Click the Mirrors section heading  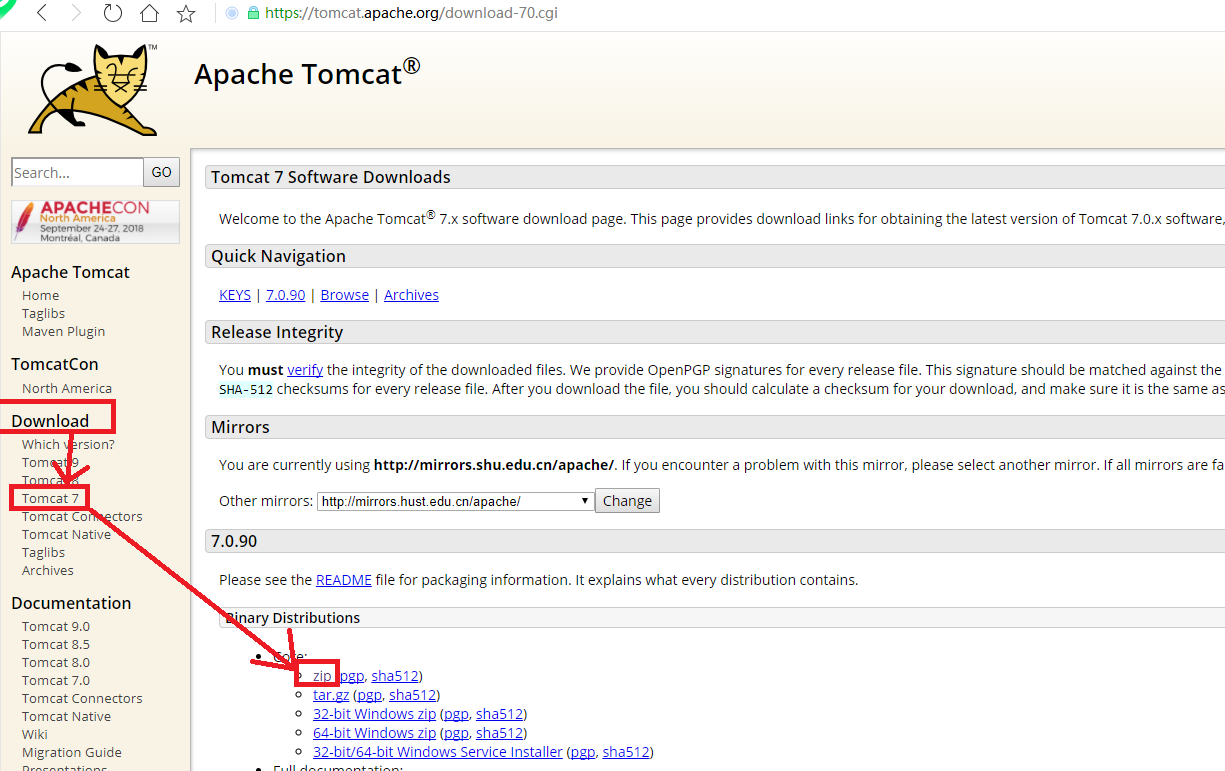click(240, 427)
